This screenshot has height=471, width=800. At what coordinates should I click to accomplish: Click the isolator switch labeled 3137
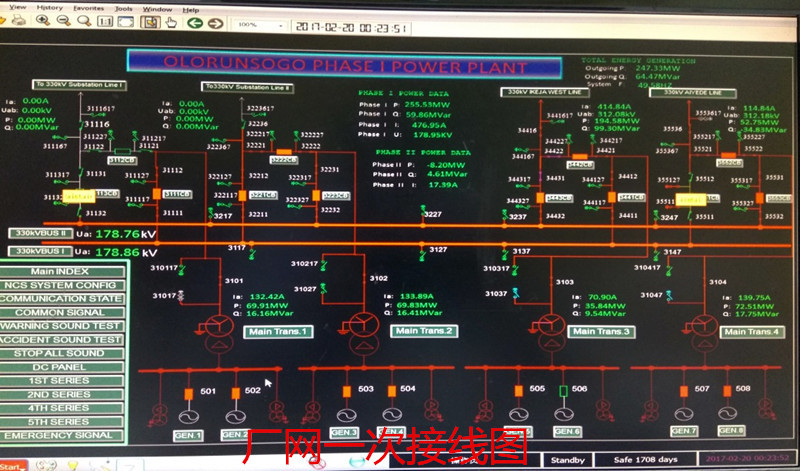click(505, 254)
